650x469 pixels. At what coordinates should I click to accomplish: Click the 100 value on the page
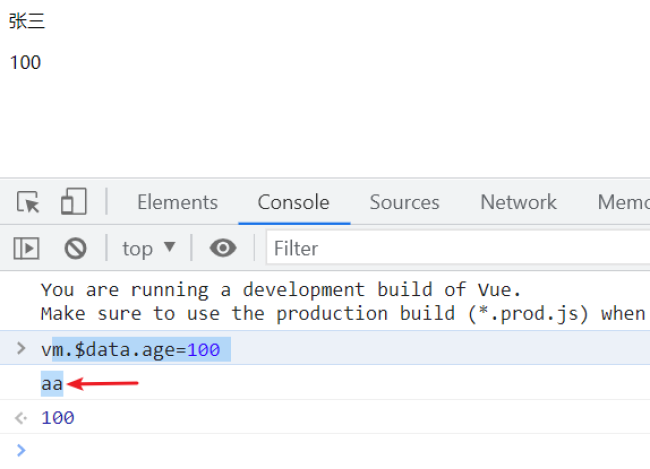coord(25,62)
